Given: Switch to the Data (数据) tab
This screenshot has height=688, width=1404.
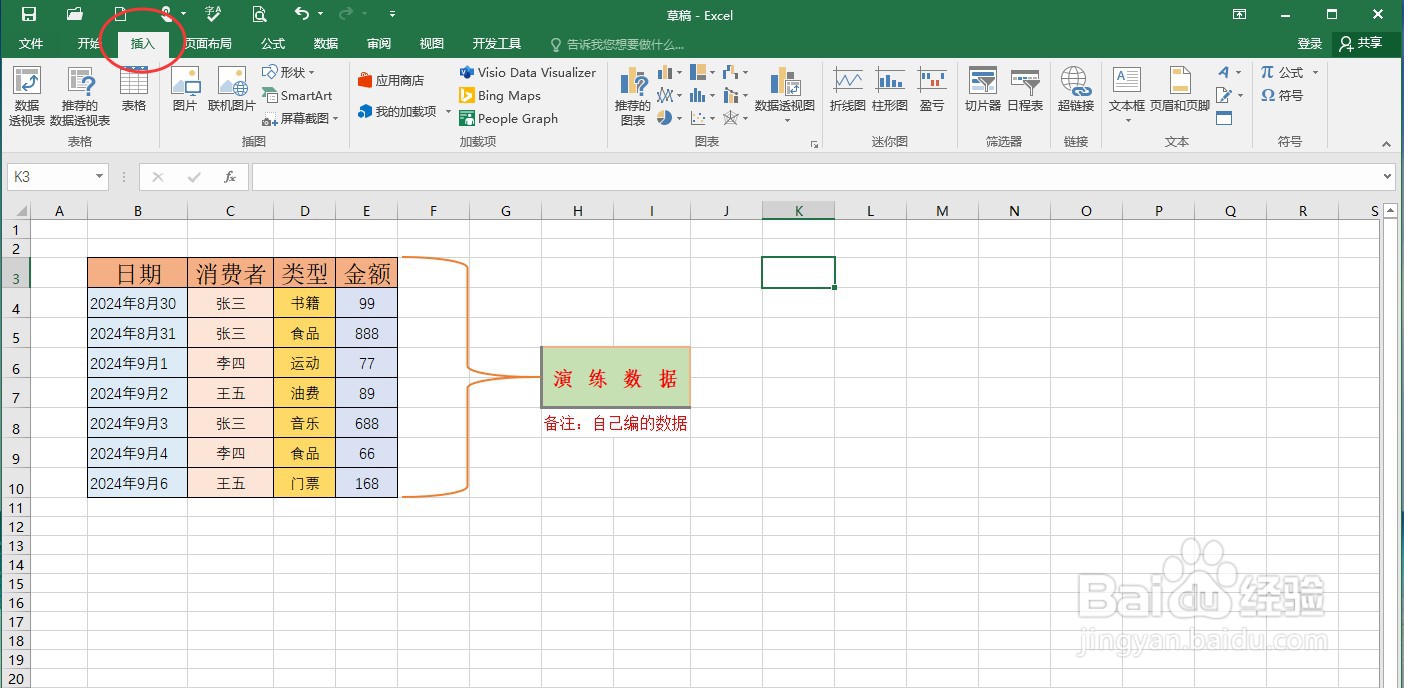Looking at the screenshot, I should coord(326,44).
